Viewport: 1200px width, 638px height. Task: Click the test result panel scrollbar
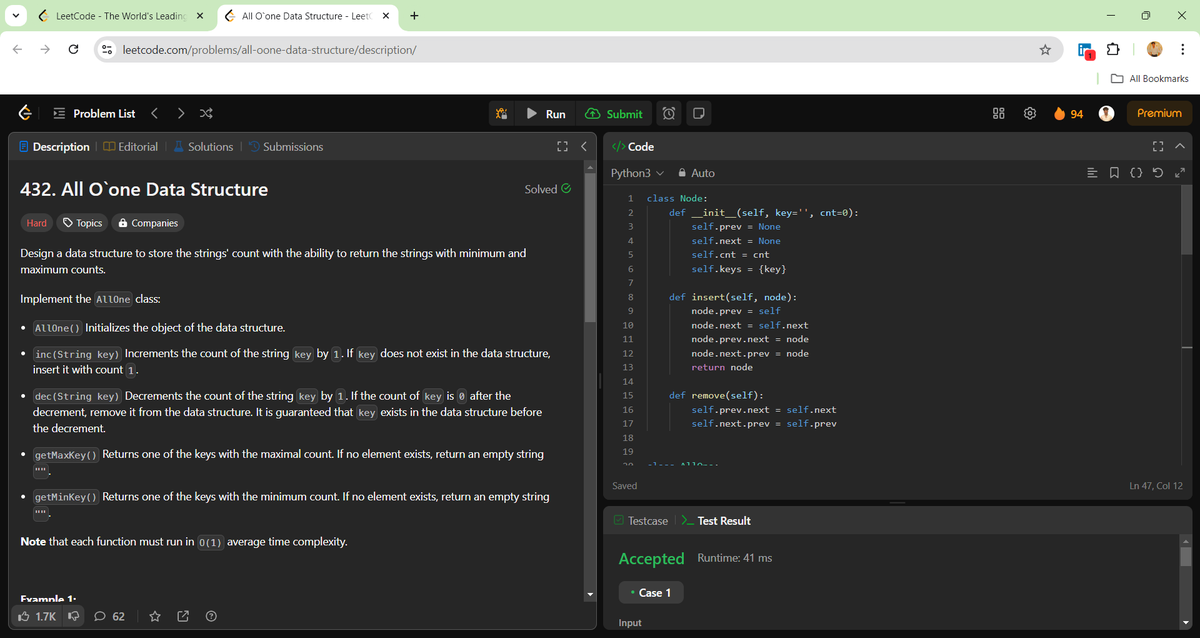1186,556
